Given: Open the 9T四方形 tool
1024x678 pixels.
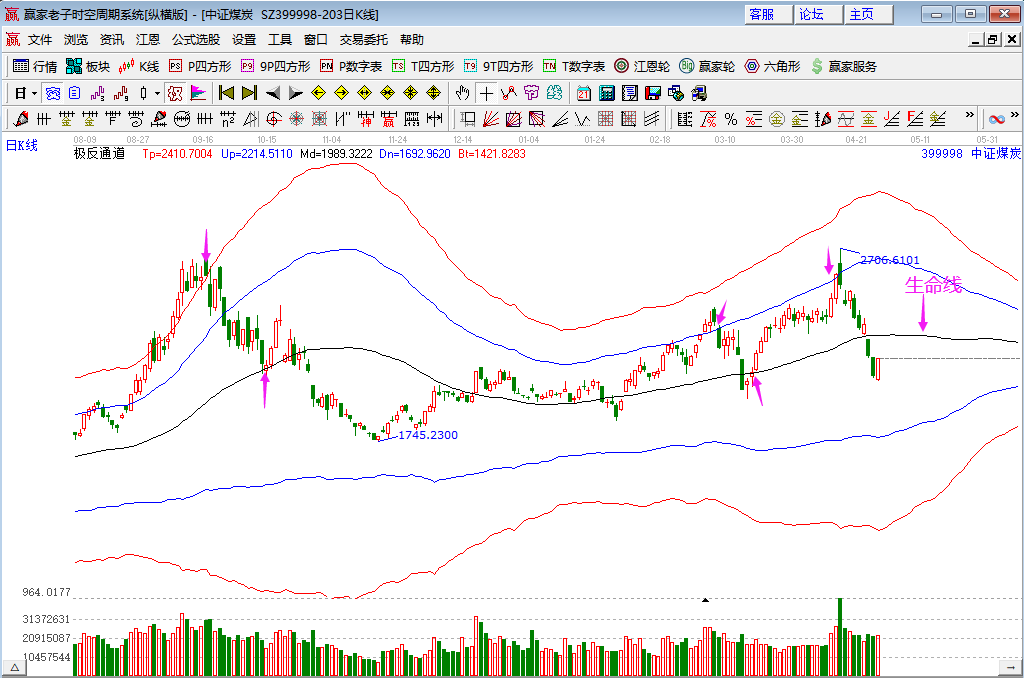Looking at the screenshot, I should click(x=498, y=66).
